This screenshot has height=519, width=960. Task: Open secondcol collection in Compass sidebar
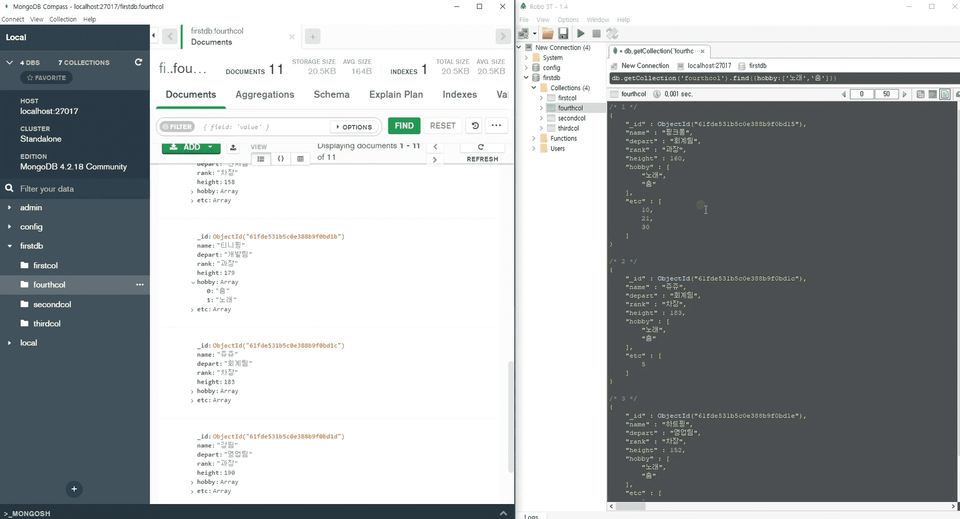pyautogui.click(x=52, y=304)
